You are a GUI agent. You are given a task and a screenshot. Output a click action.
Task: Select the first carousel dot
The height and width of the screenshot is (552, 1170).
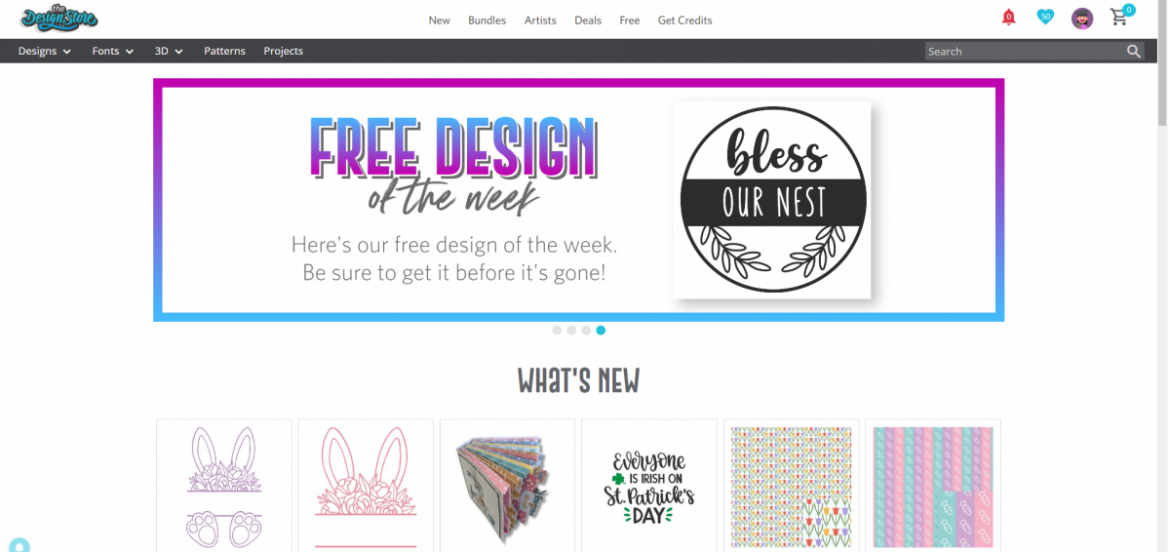[557, 330]
